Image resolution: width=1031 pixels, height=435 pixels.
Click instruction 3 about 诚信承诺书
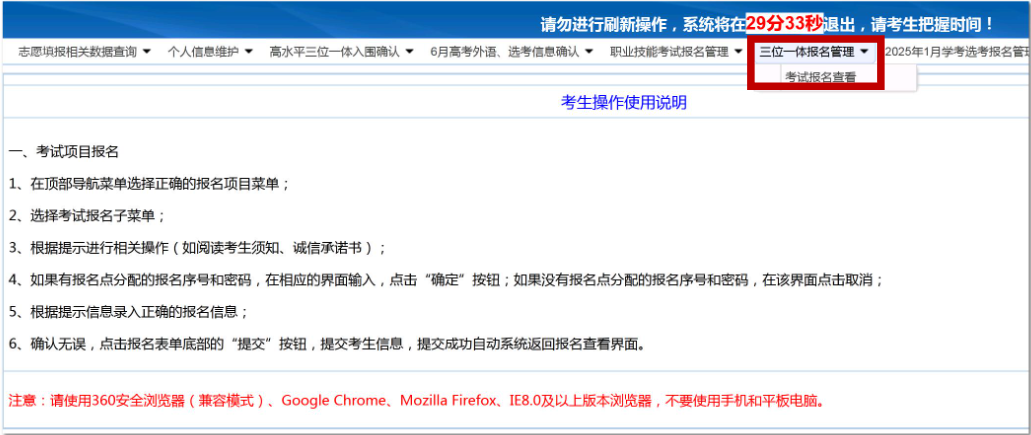(198, 248)
